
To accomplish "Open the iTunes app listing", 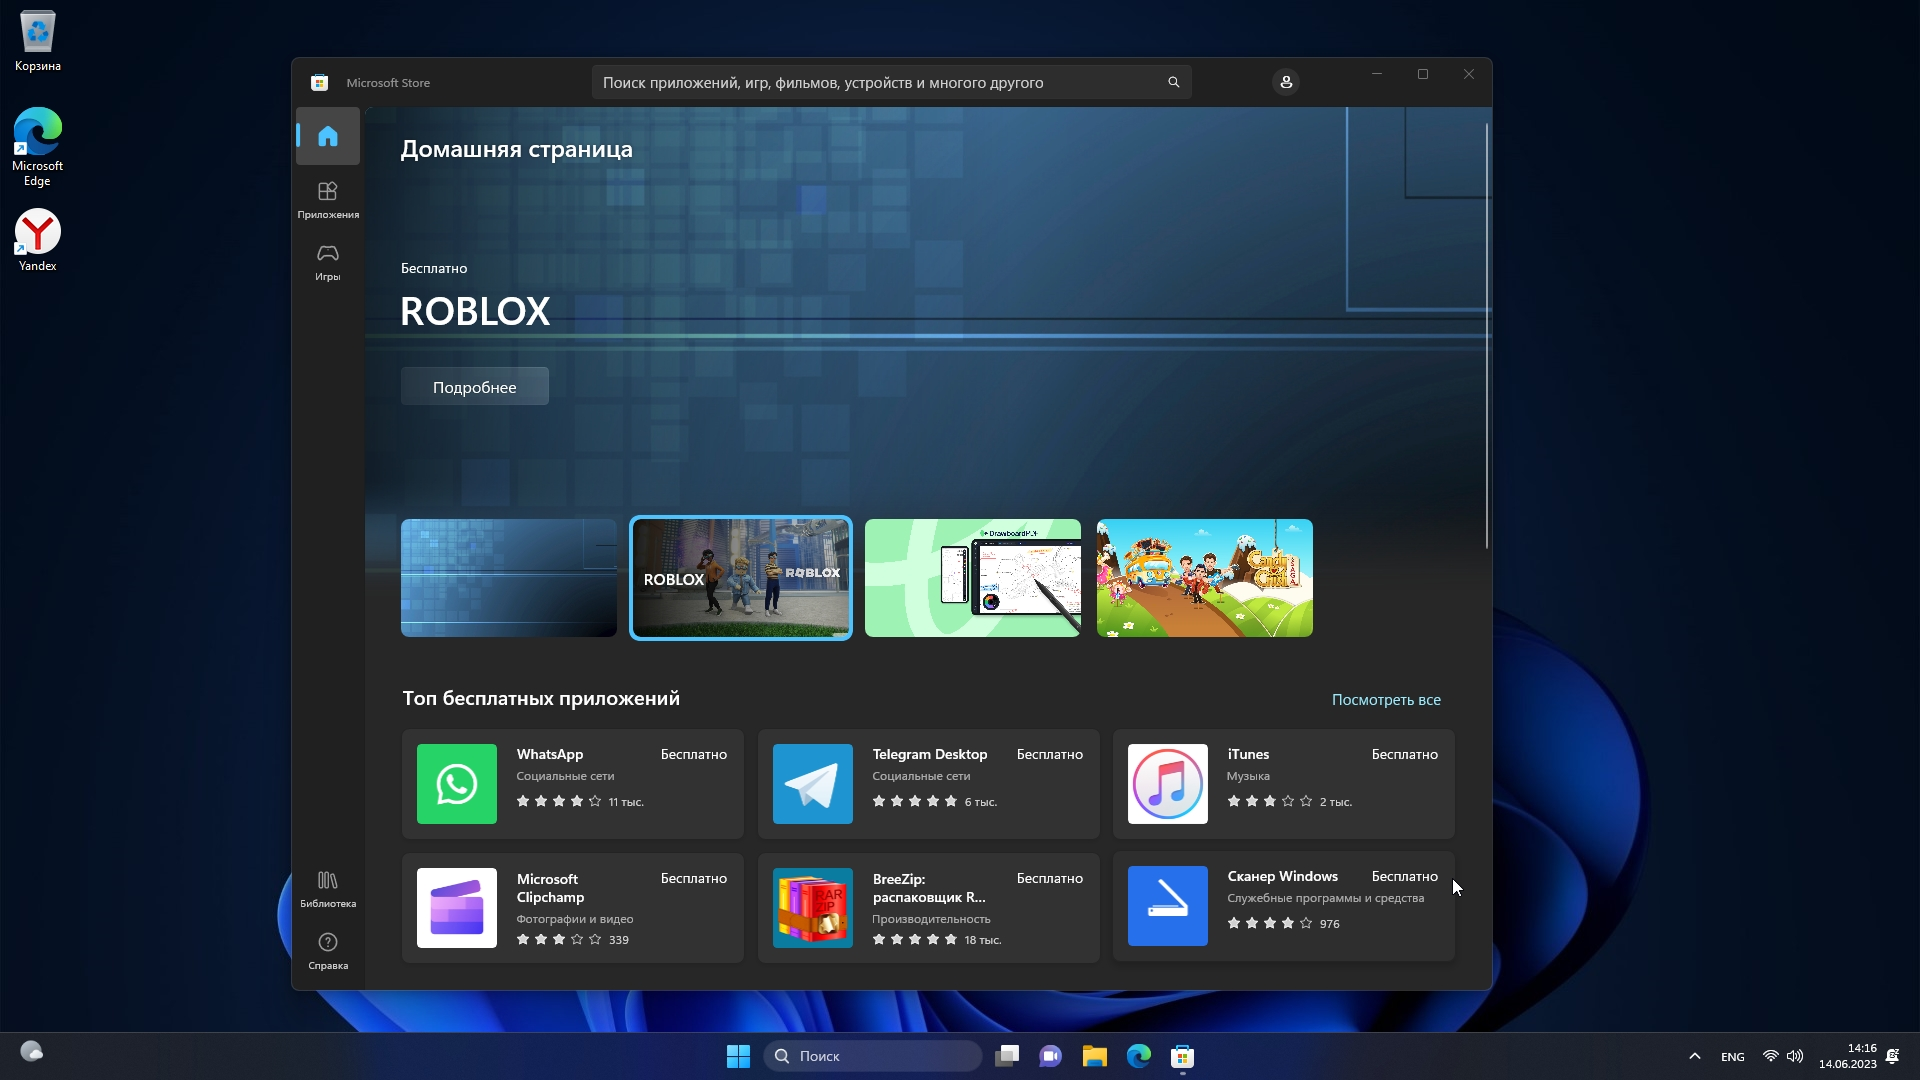I will 1283,784.
